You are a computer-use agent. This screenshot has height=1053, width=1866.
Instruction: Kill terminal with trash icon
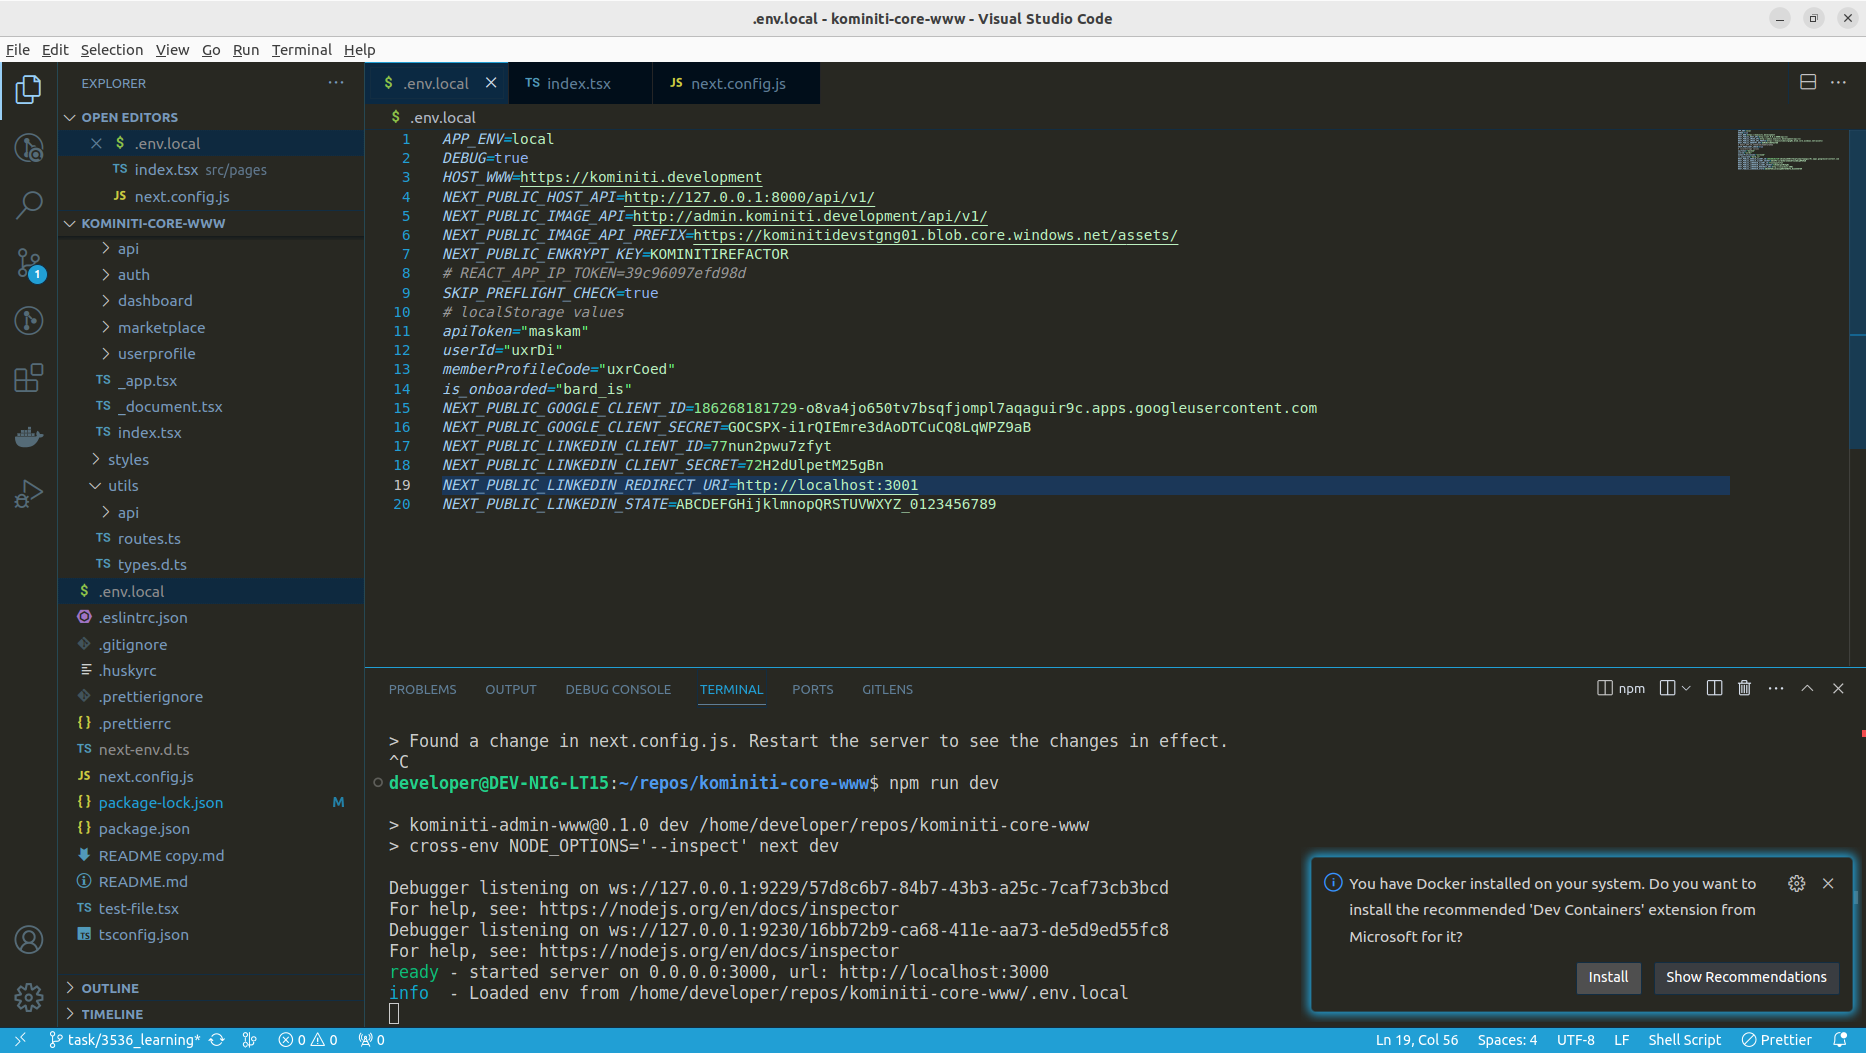click(1744, 688)
